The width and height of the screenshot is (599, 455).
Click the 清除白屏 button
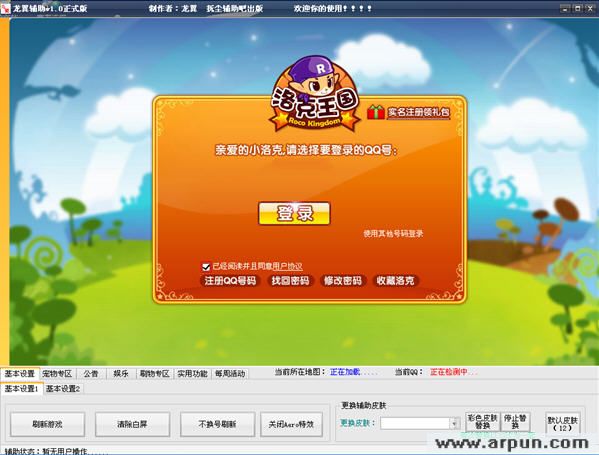click(132, 424)
